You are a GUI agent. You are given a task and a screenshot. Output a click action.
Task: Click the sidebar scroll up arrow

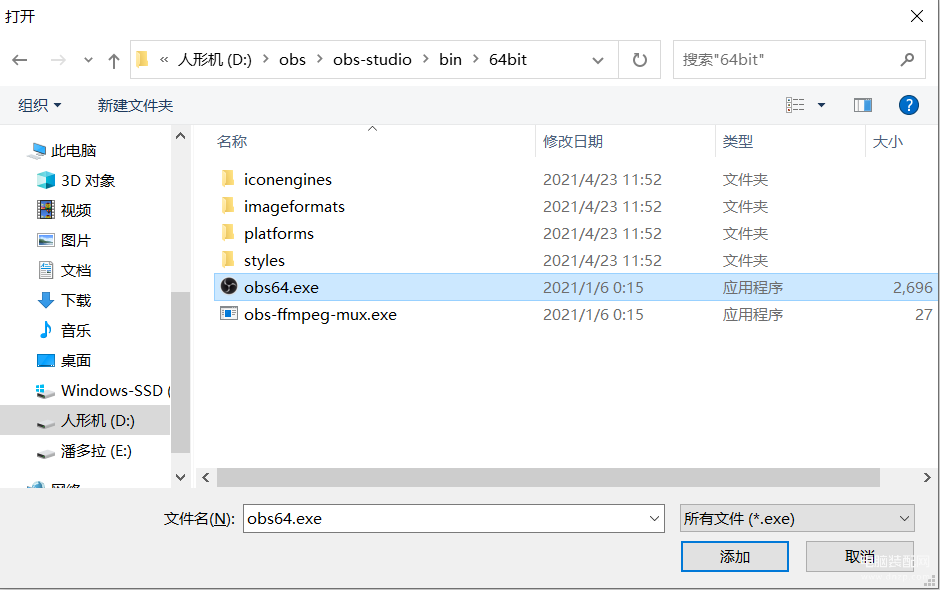tap(180, 136)
